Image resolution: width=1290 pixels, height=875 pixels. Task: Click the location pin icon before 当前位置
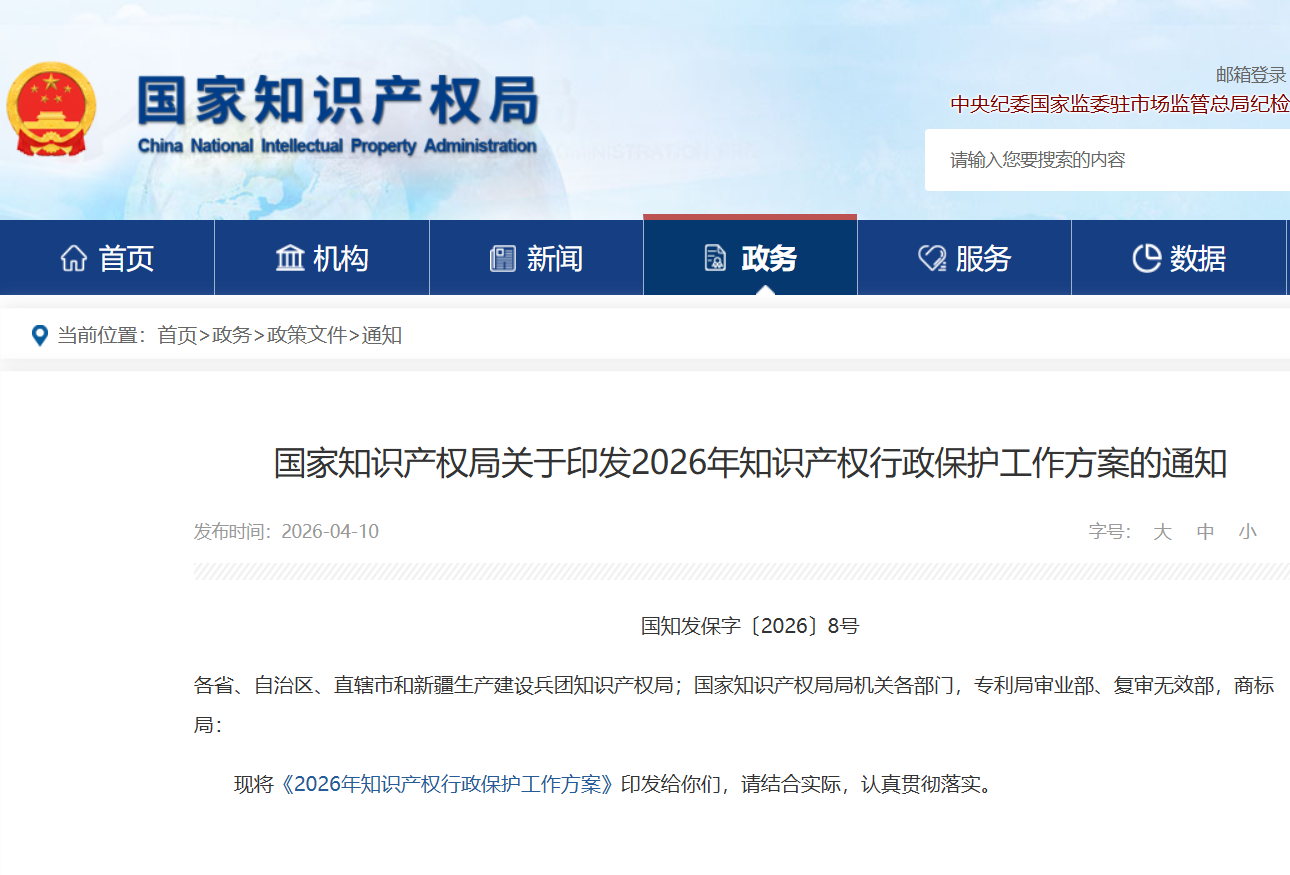pos(40,336)
